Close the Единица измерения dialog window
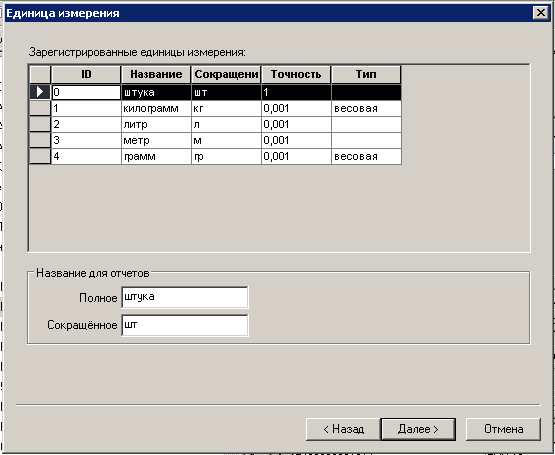Screen dimensions: 555x455 tap(540, 13)
